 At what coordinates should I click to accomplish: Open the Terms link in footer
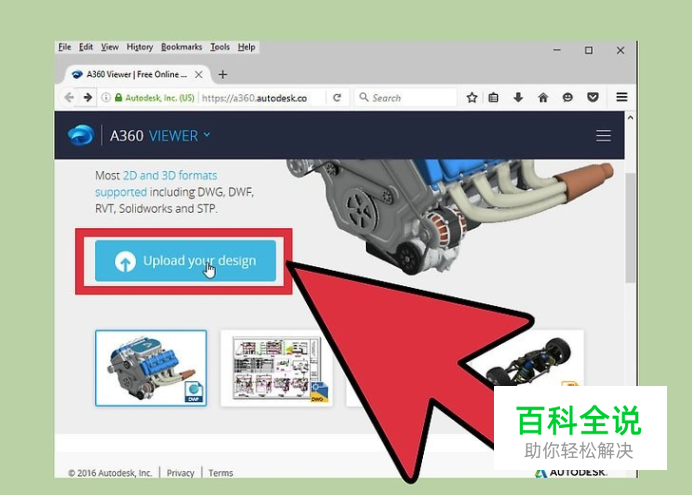pyautogui.click(x=221, y=472)
